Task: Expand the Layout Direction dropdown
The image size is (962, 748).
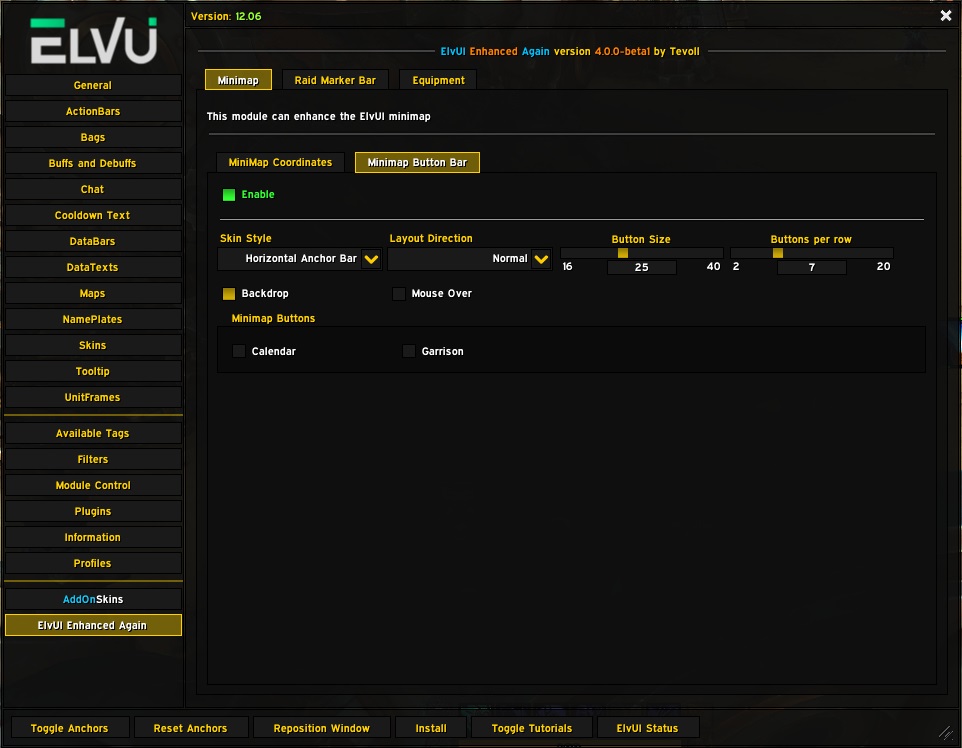Action: pos(540,259)
